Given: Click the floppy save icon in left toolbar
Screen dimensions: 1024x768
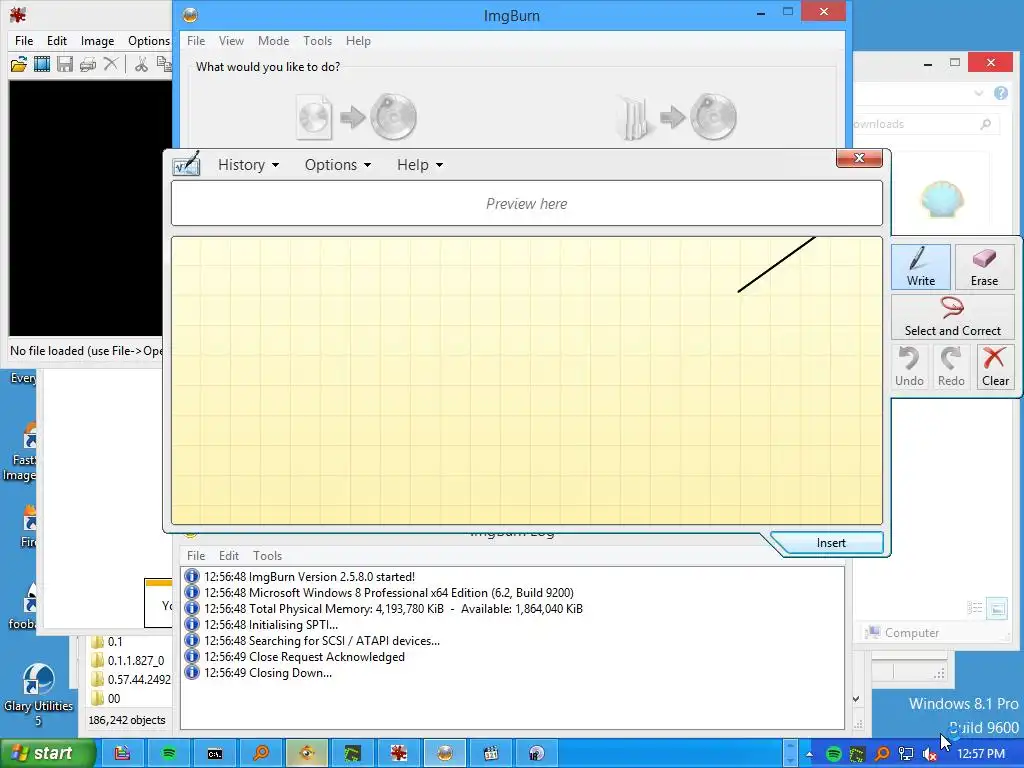Looking at the screenshot, I should tap(65, 64).
